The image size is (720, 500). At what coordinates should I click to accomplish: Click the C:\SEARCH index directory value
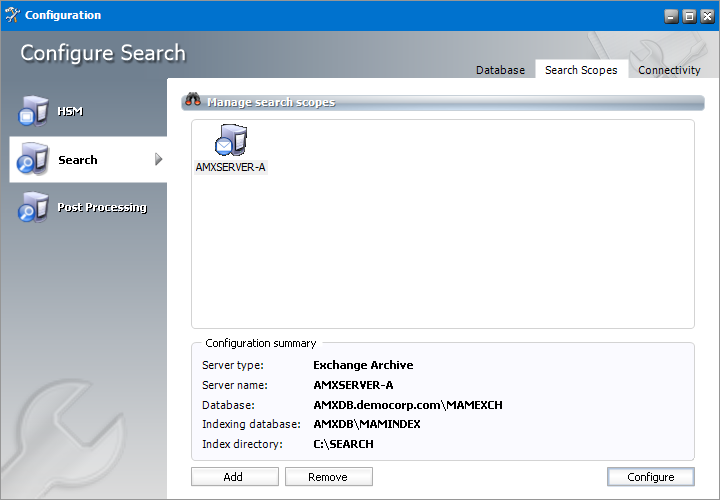pos(343,444)
